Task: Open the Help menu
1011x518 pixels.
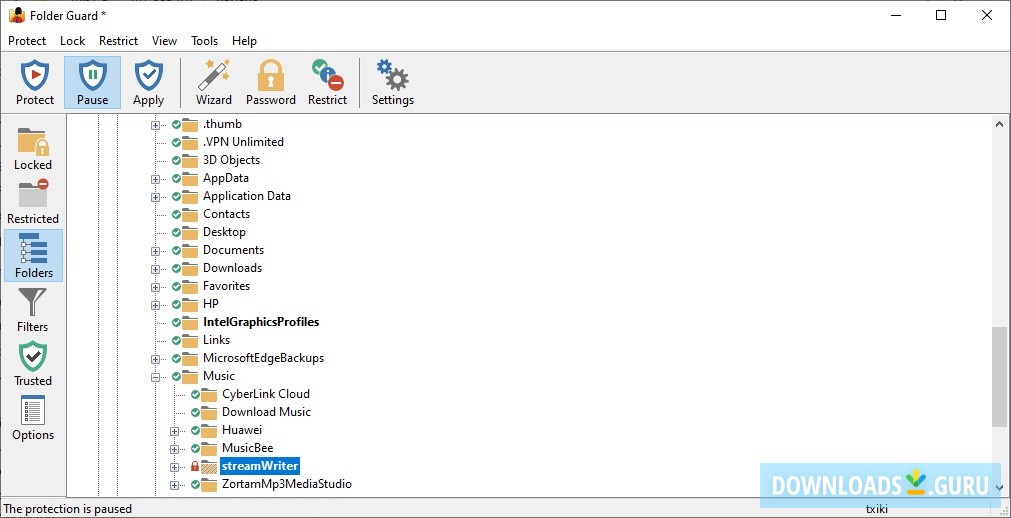Action: click(x=244, y=41)
